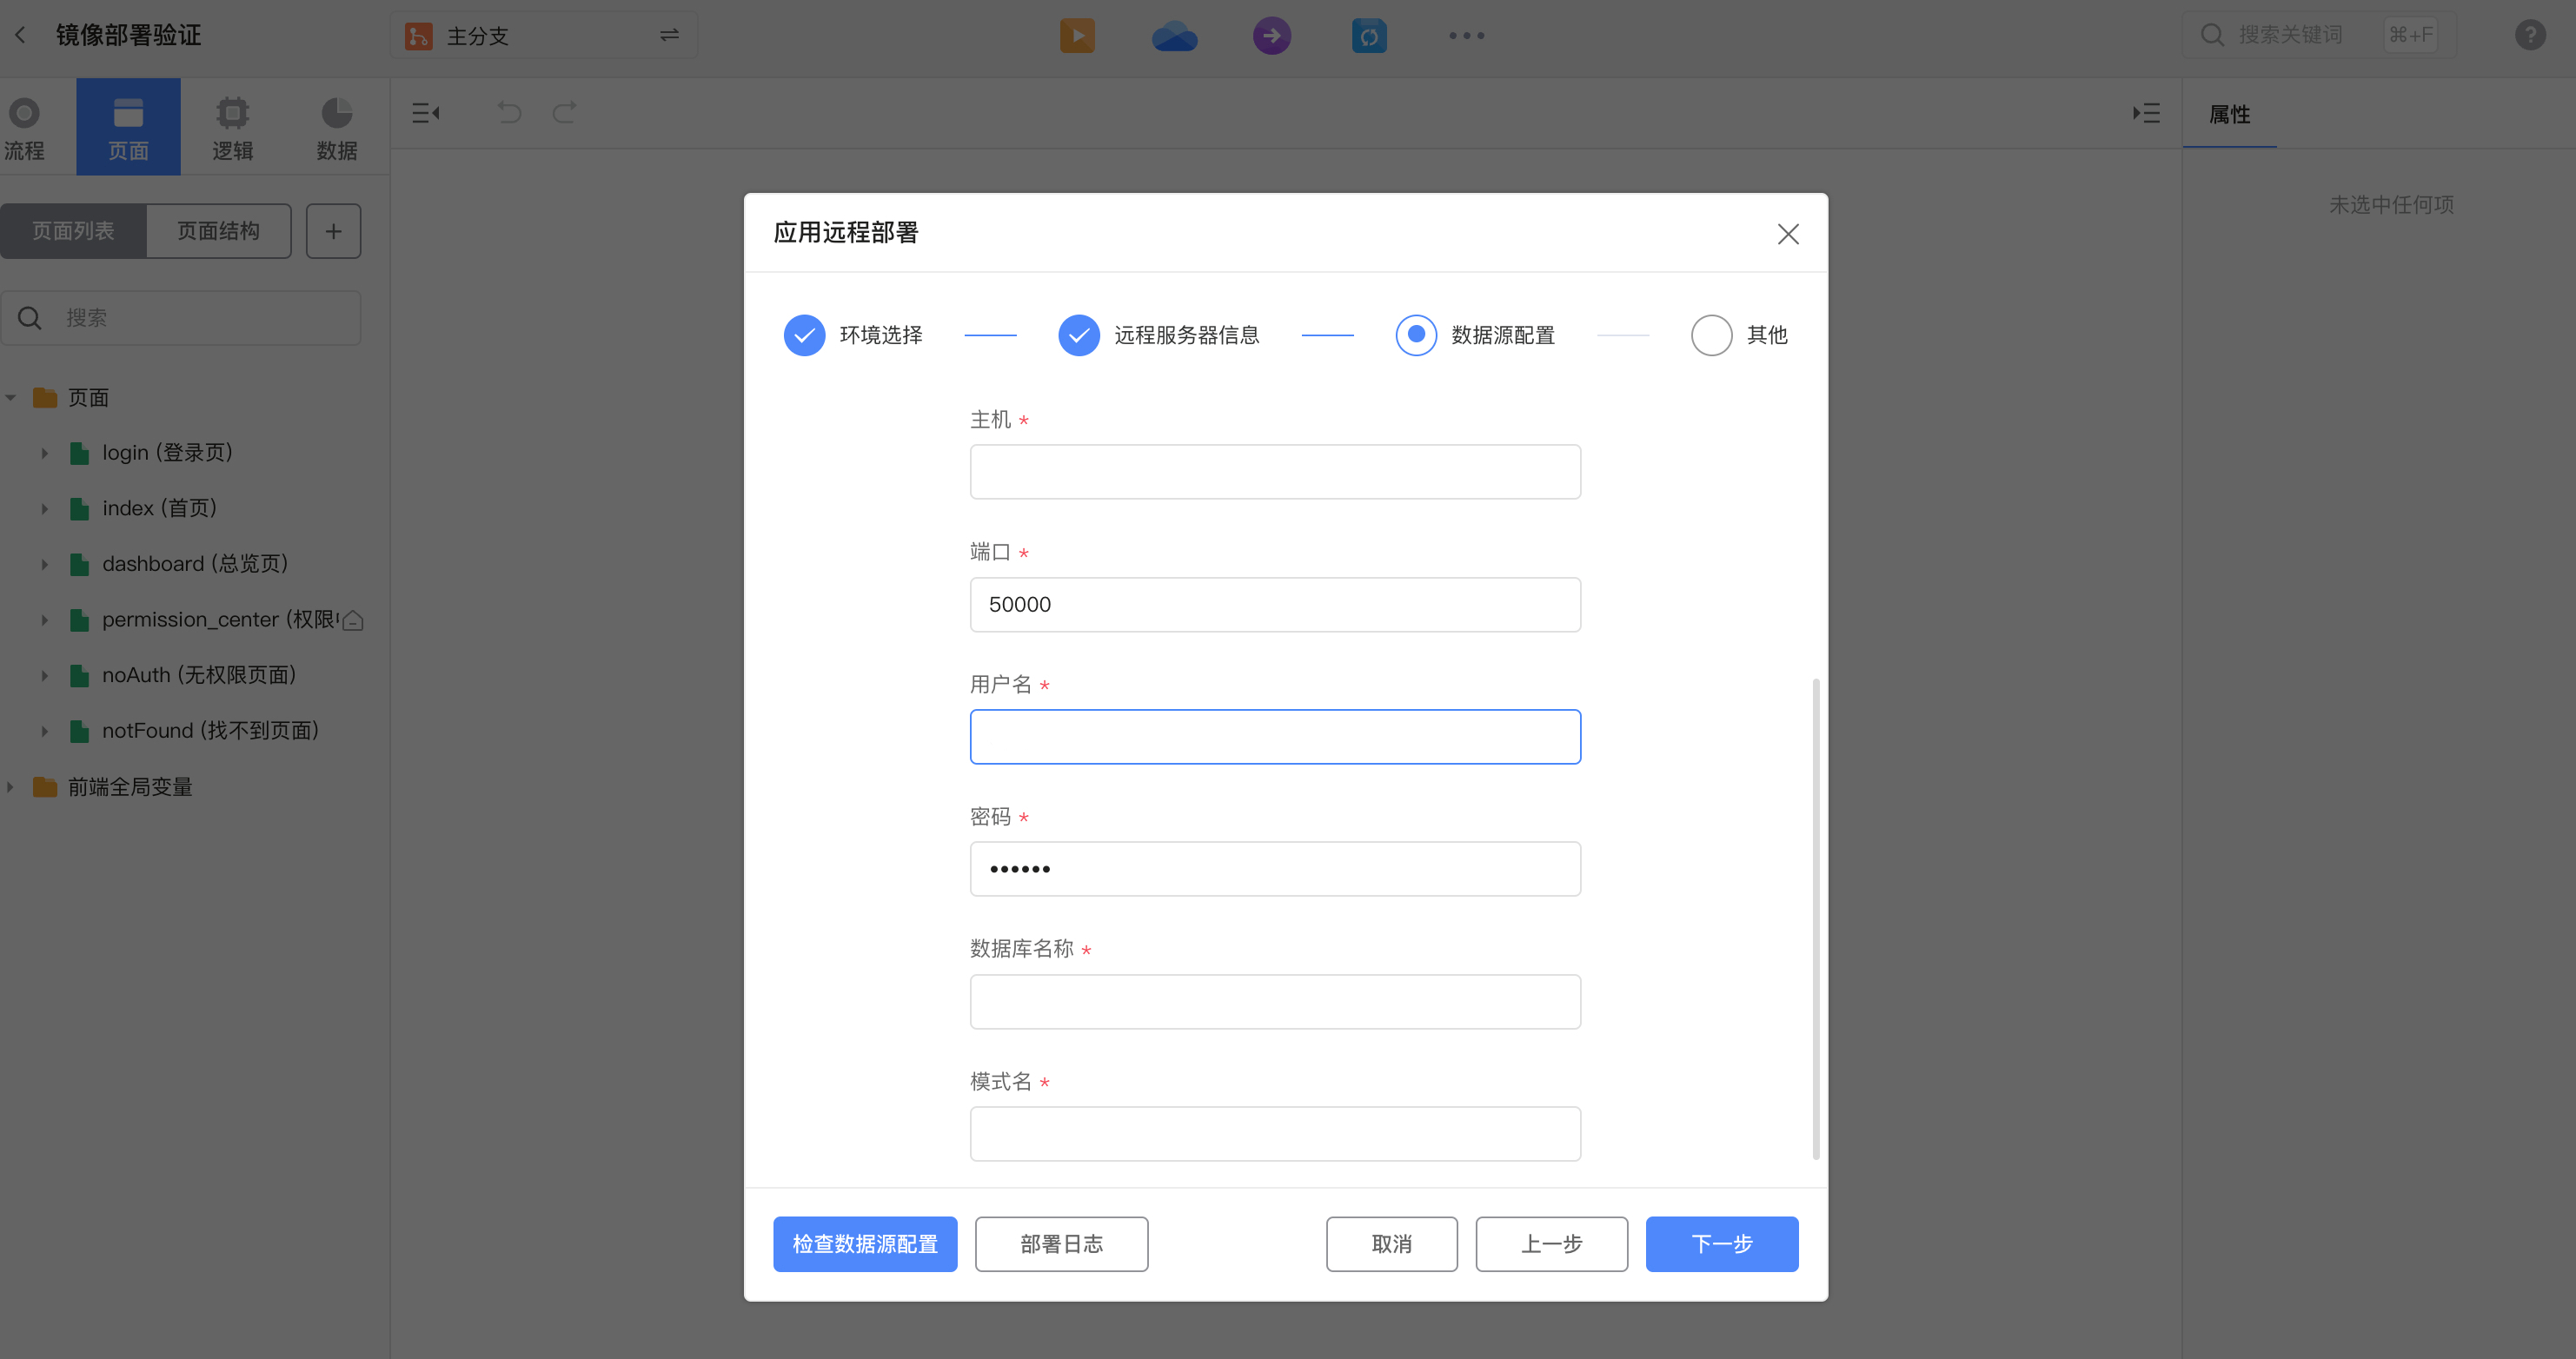Click the top 搜索关键词 search box
Viewport: 2576px width, 1359px height.
click(x=2318, y=35)
